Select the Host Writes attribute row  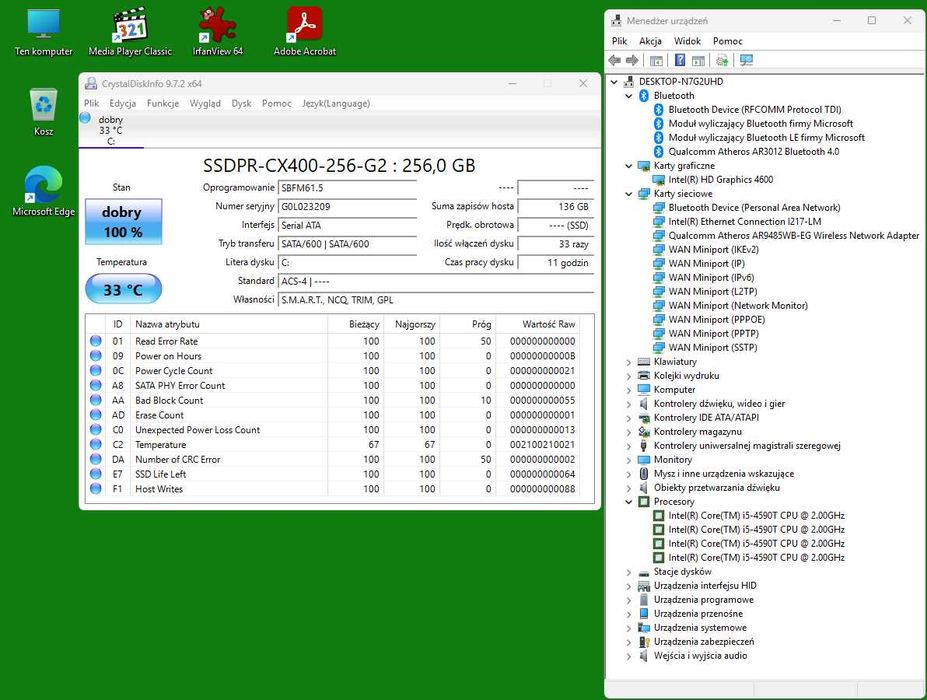pyautogui.click(x=332, y=489)
